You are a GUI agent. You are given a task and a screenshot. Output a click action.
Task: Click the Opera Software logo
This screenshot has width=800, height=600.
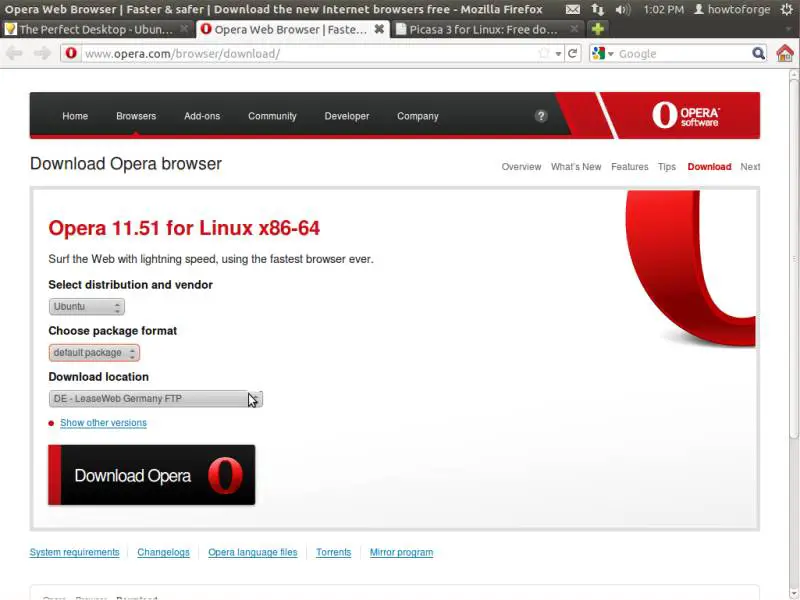tap(686, 115)
